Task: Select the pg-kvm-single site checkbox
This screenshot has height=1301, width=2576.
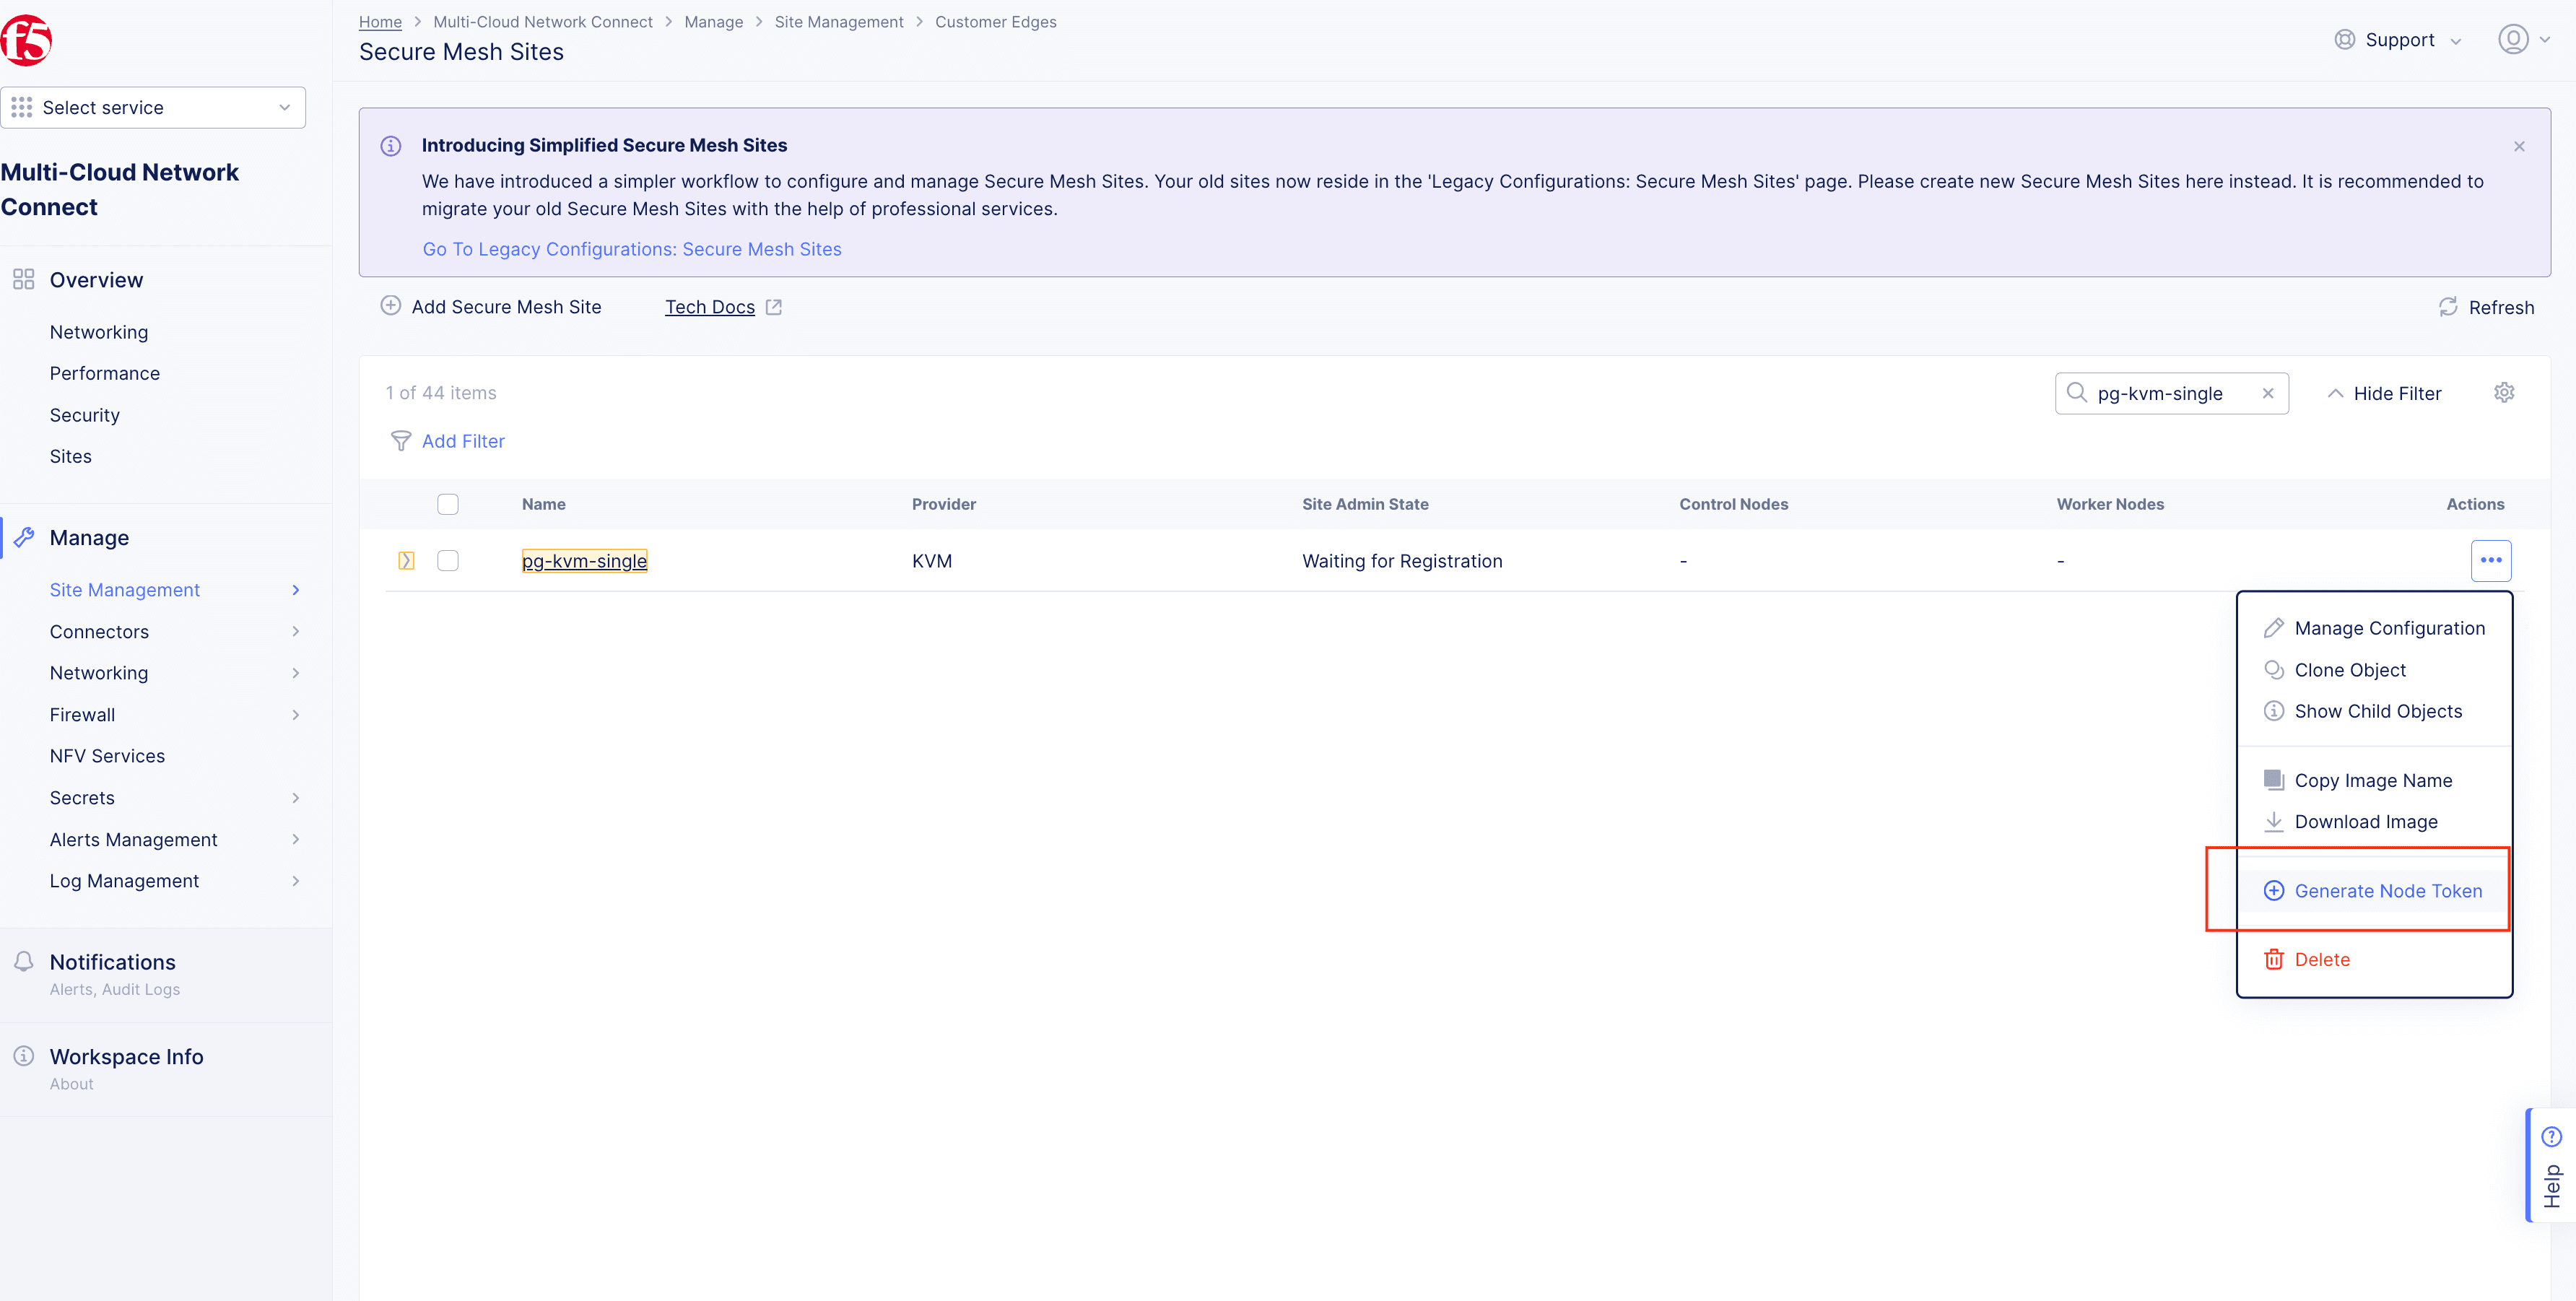Action: coord(448,560)
